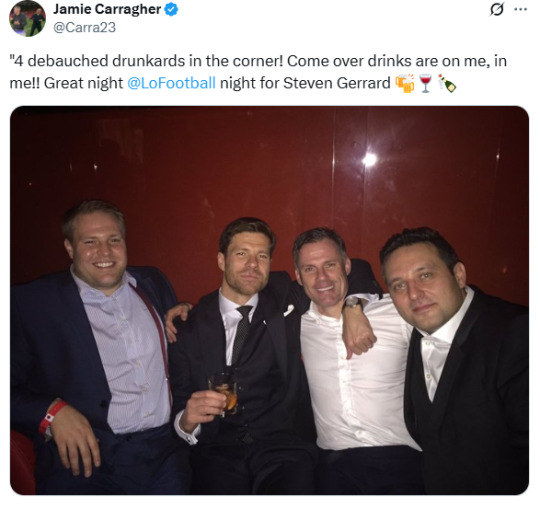
Task: Click the black tie in the photo
Action: pyautogui.click(x=242, y=334)
